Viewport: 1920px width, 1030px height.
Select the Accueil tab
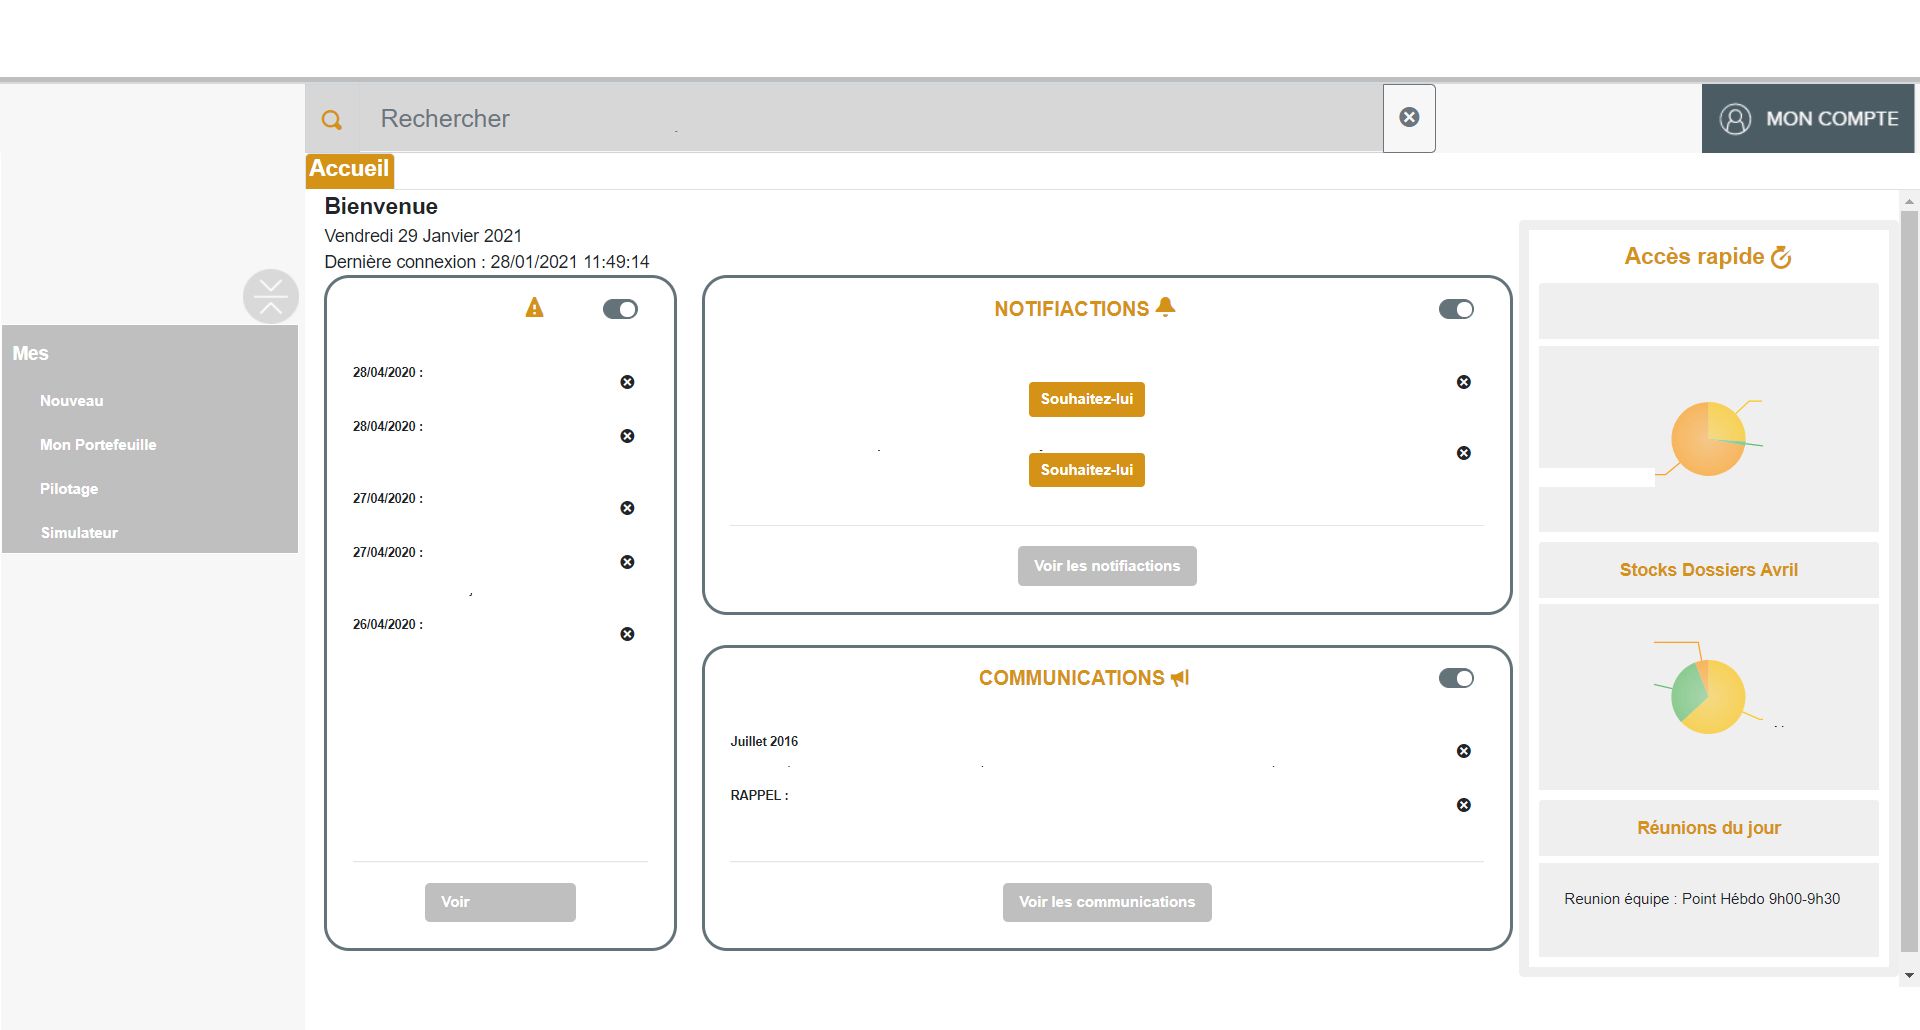(x=349, y=169)
